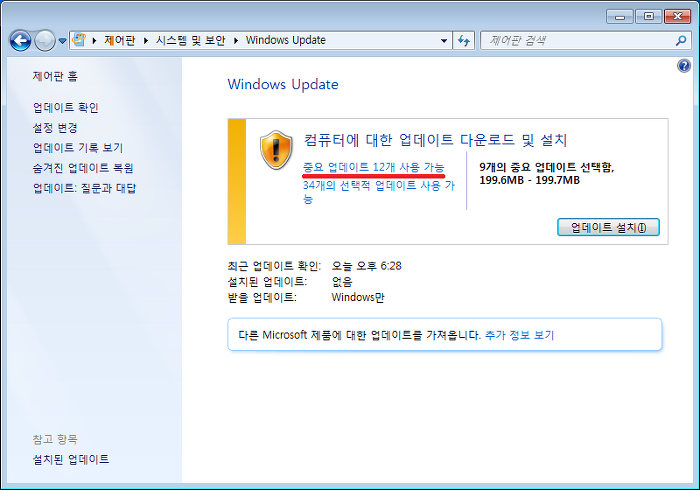Open 숨겨진 업데이트 복원 link
This screenshot has width=700, height=490.
coord(83,168)
